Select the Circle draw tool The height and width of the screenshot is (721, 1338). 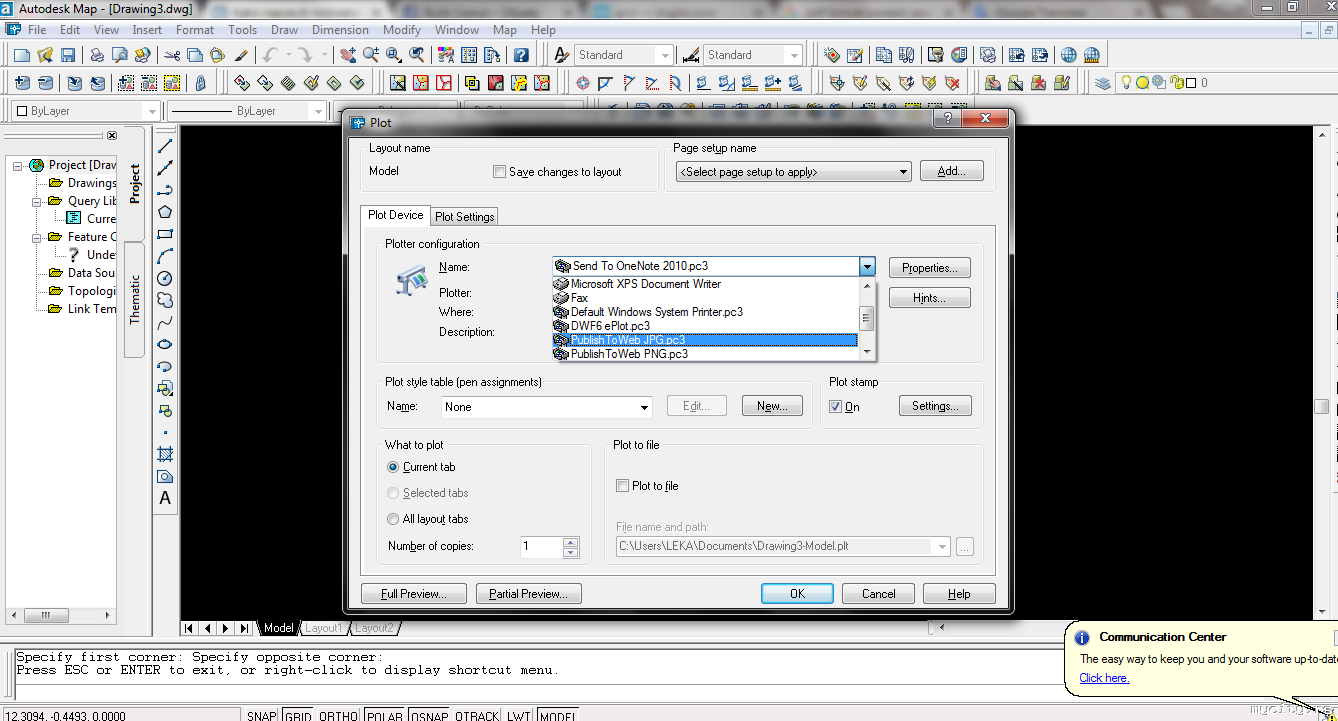[165, 278]
